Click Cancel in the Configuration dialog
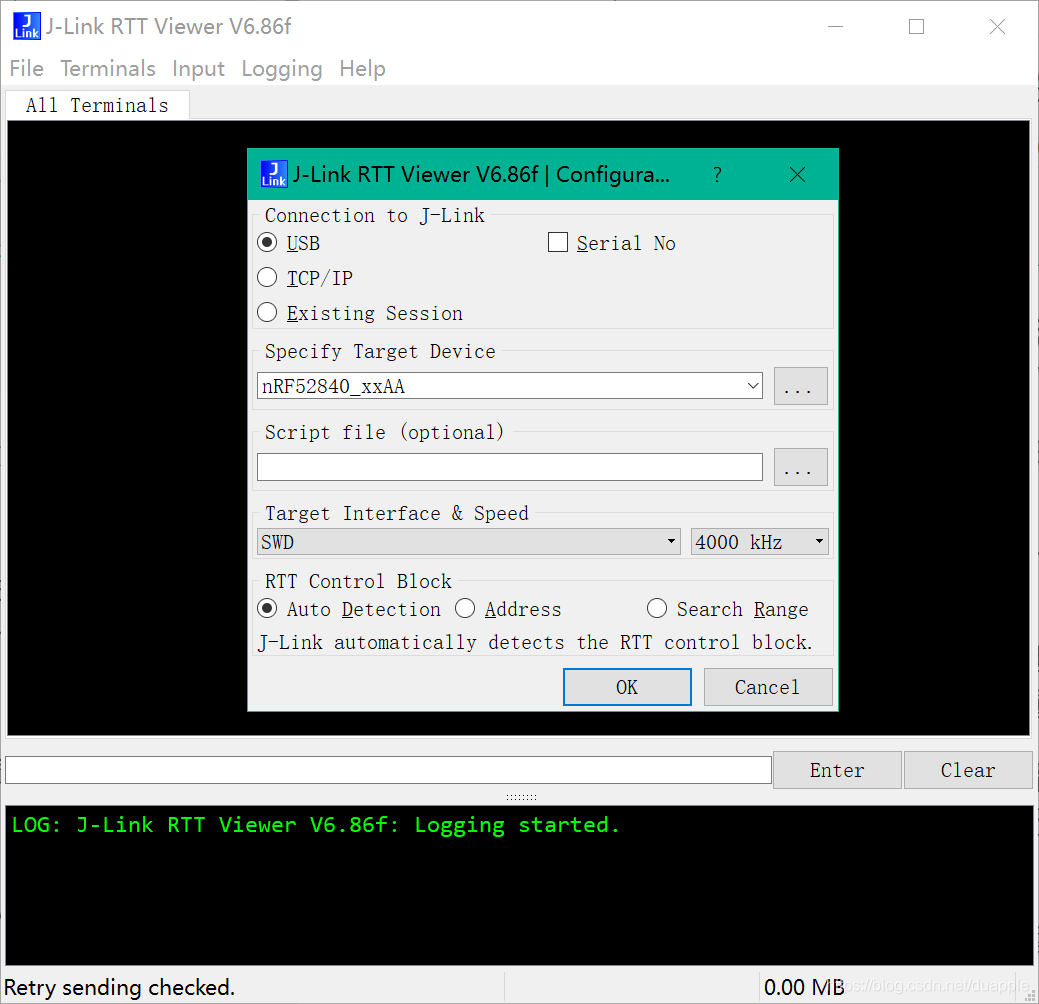1039x1004 pixels. [767, 687]
